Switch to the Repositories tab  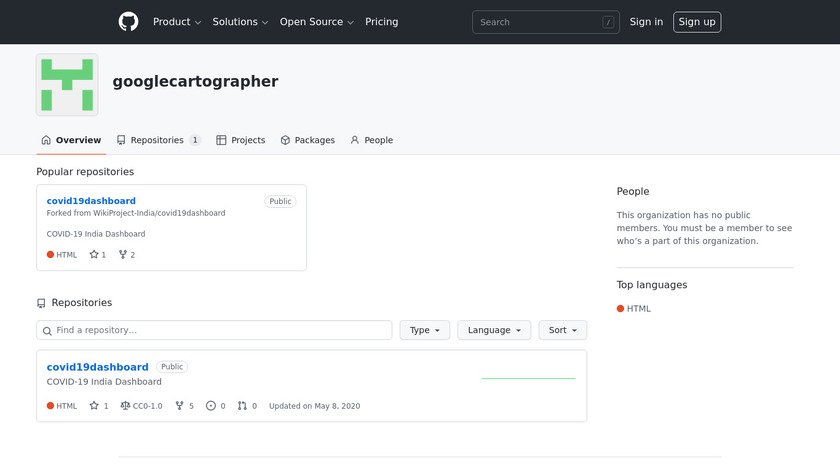pos(158,140)
